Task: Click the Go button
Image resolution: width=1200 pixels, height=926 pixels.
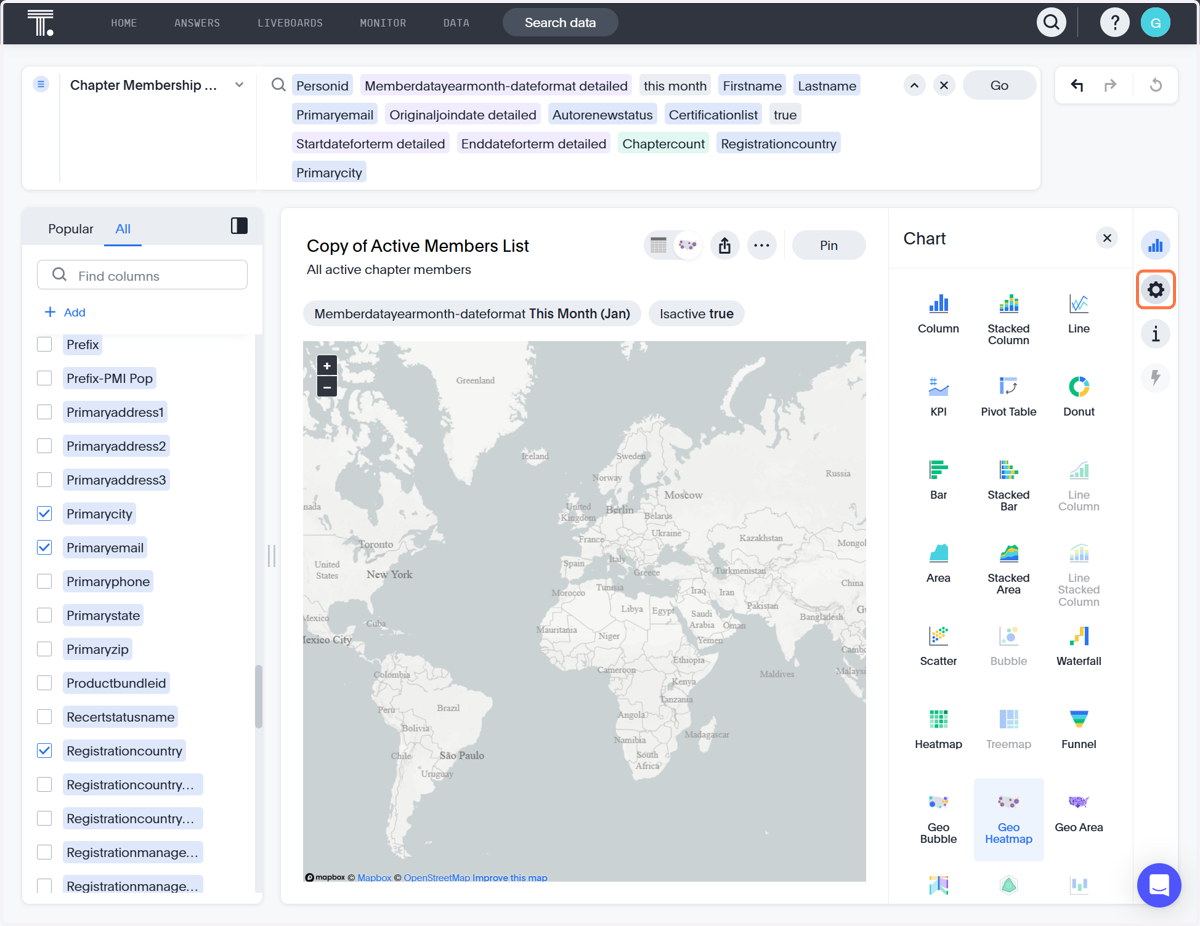Action: click(x=999, y=85)
